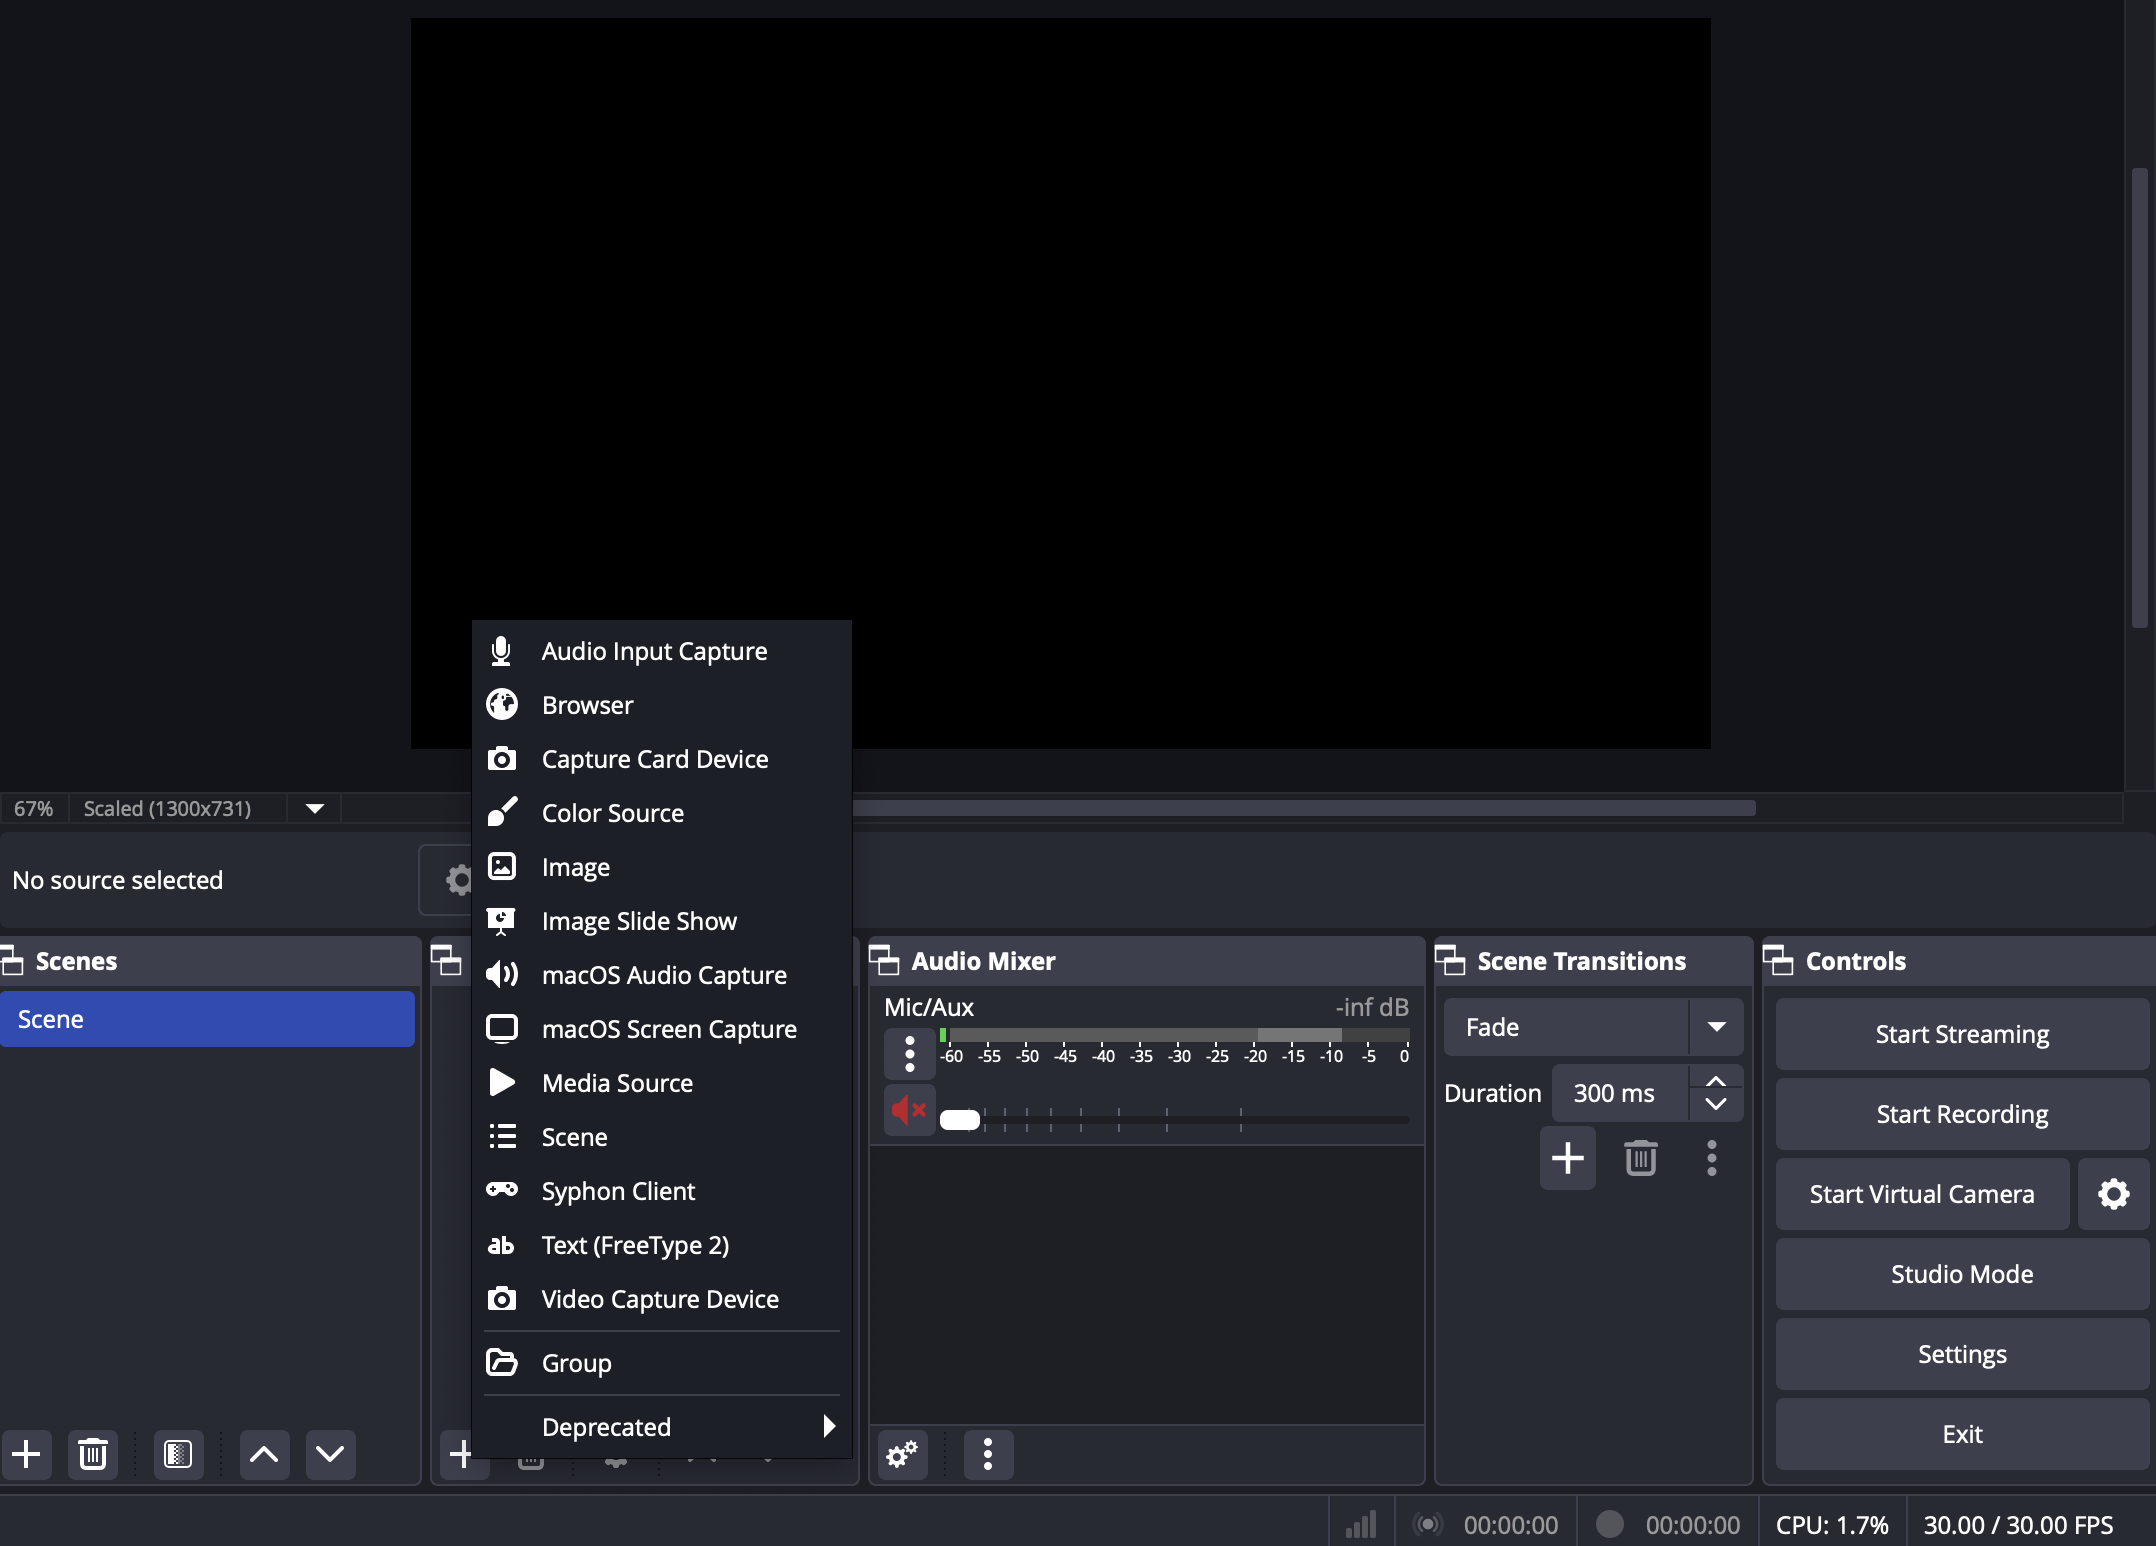Move the scene down with the arrow
Screen dimensions: 2156x1546
[330, 1454]
